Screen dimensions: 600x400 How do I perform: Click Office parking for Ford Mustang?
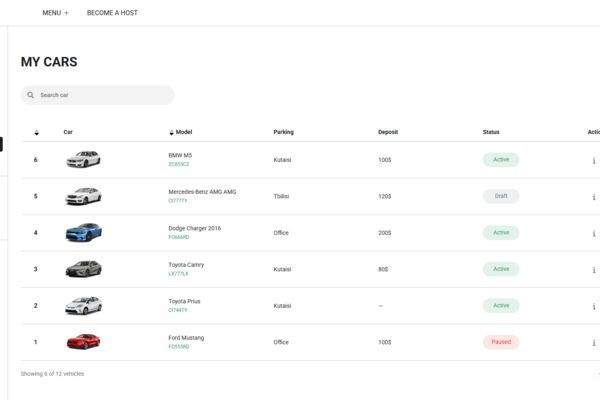(281, 342)
